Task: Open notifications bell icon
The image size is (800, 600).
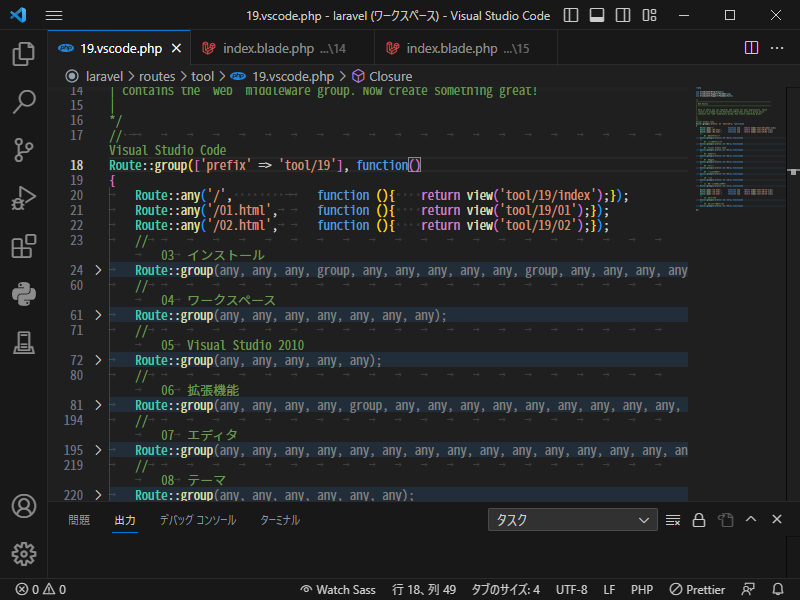Action: (x=778, y=590)
